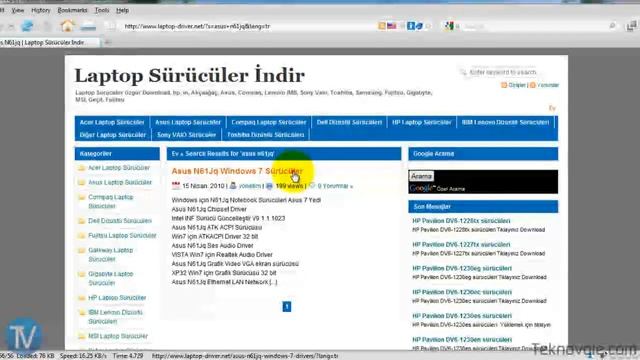This screenshot has width=640, height=360.
Task: Click the folder icon beside Dell Dizüstü Sürücüleri category
Action: point(81,221)
